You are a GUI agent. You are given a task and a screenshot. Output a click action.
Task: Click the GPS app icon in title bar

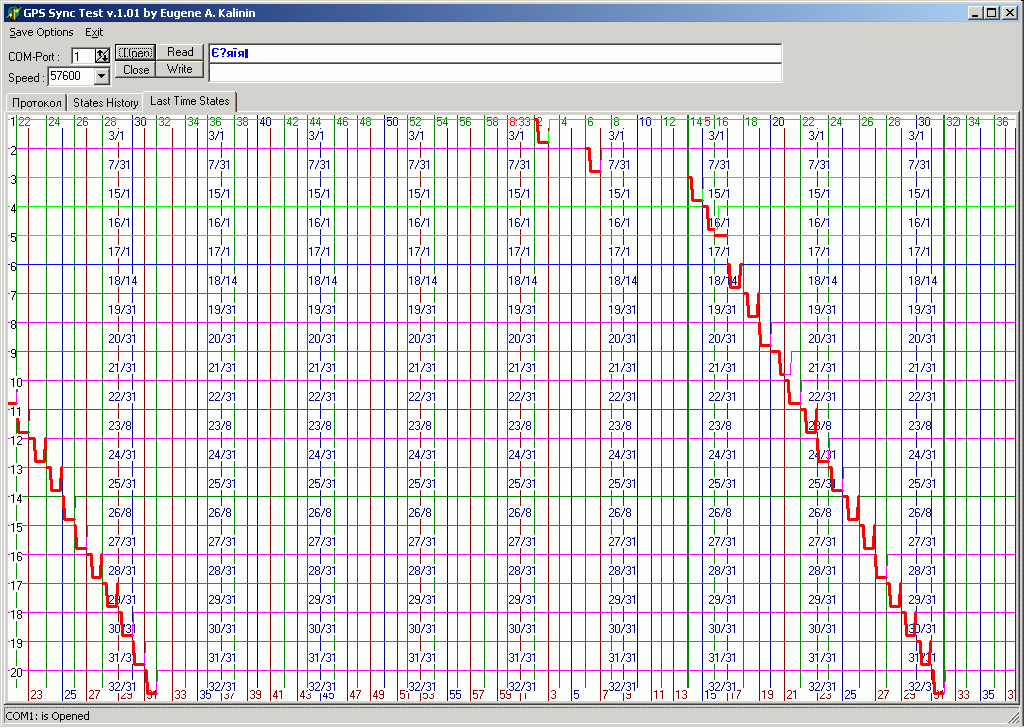pyautogui.click(x=12, y=12)
